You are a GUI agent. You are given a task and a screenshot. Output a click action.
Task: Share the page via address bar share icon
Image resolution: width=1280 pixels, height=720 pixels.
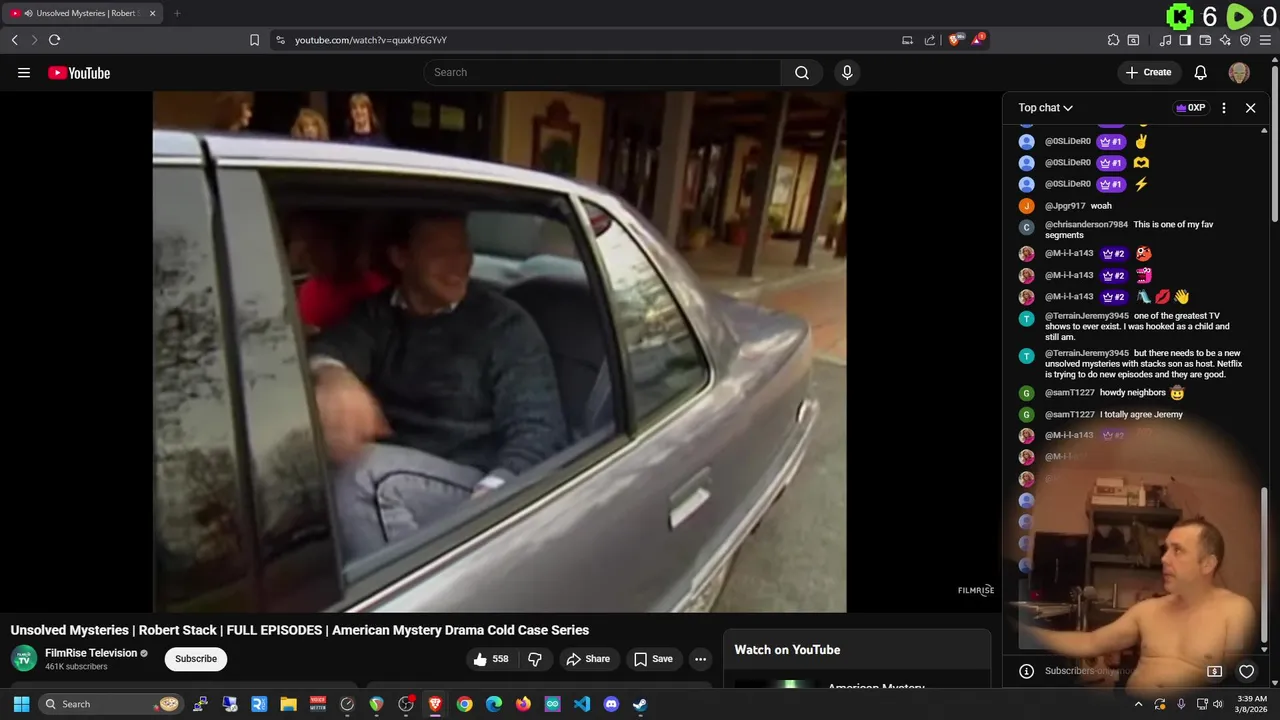930,40
